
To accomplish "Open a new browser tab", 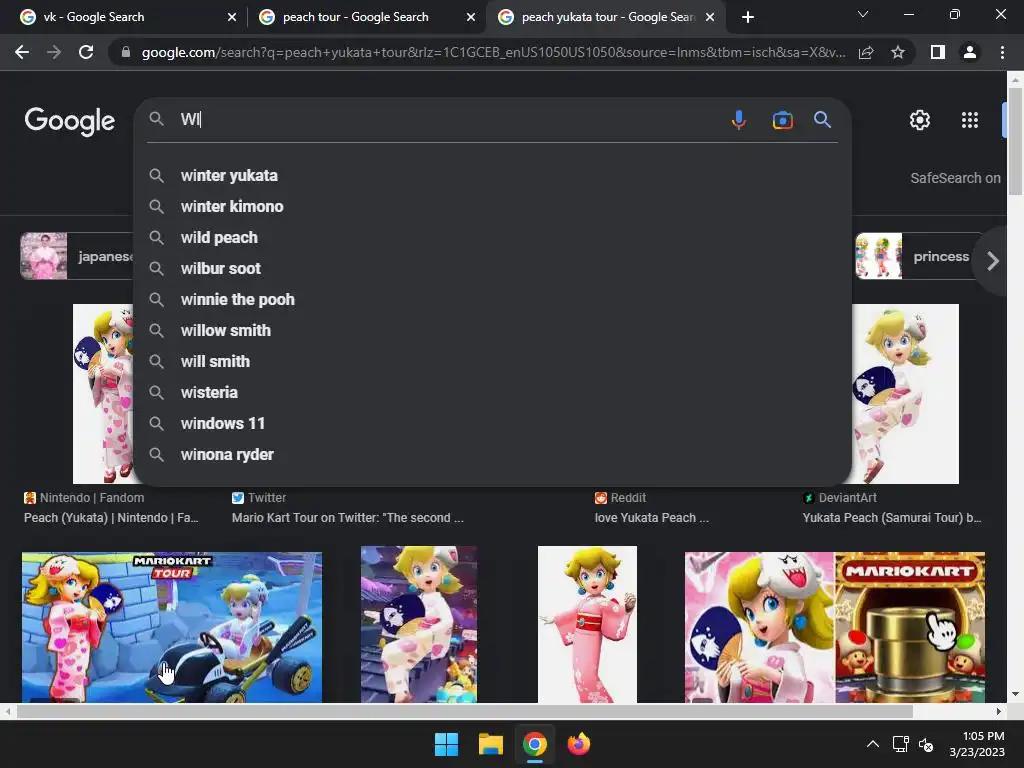I will pyautogui.click(x=748, y=17).
